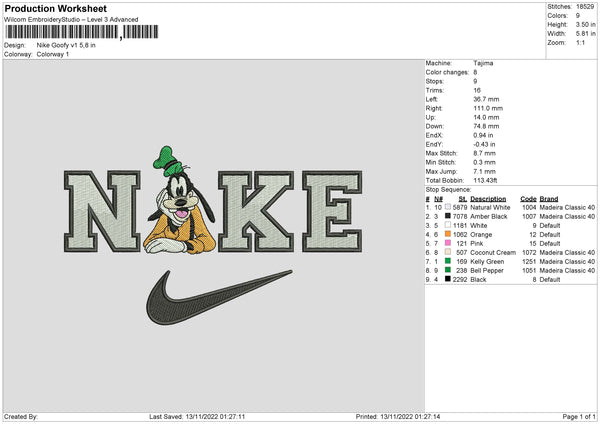Click the Nike Goofy embroidery design preview
Viewport: 600px width, 424px height.
pyautogui.click(x=213, y=236)
